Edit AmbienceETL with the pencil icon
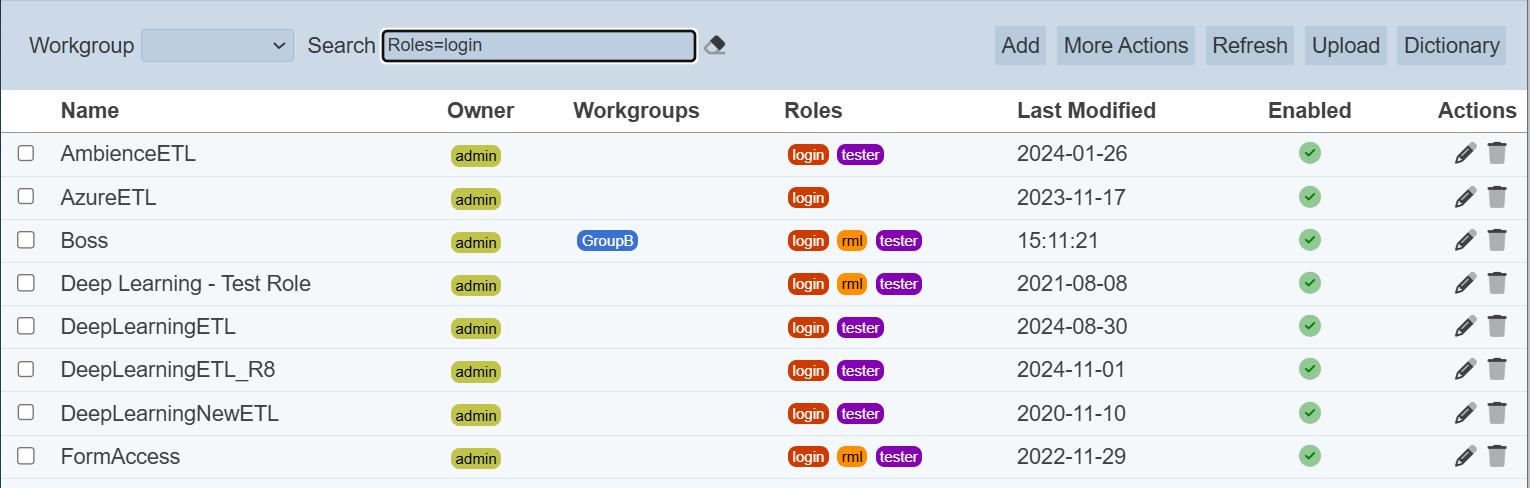 pos(1465,154)
